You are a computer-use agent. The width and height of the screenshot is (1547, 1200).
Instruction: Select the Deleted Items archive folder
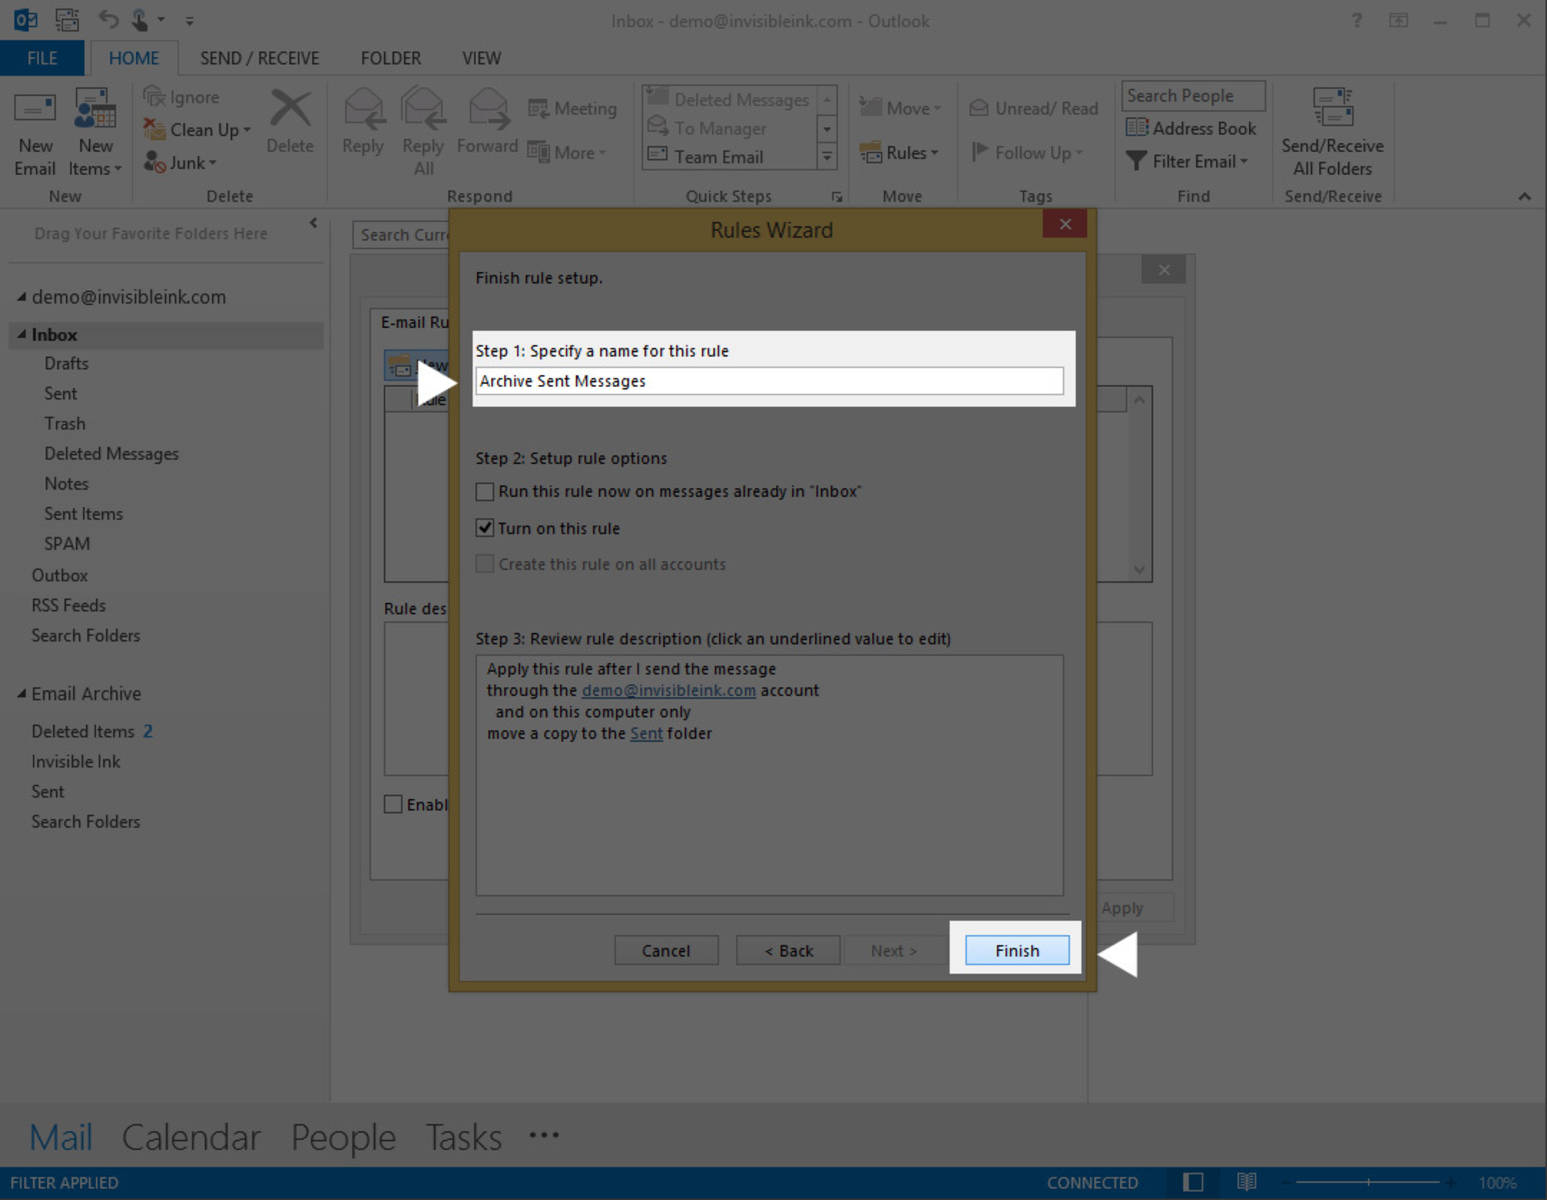pyautogui.click(x=91, y=731)
